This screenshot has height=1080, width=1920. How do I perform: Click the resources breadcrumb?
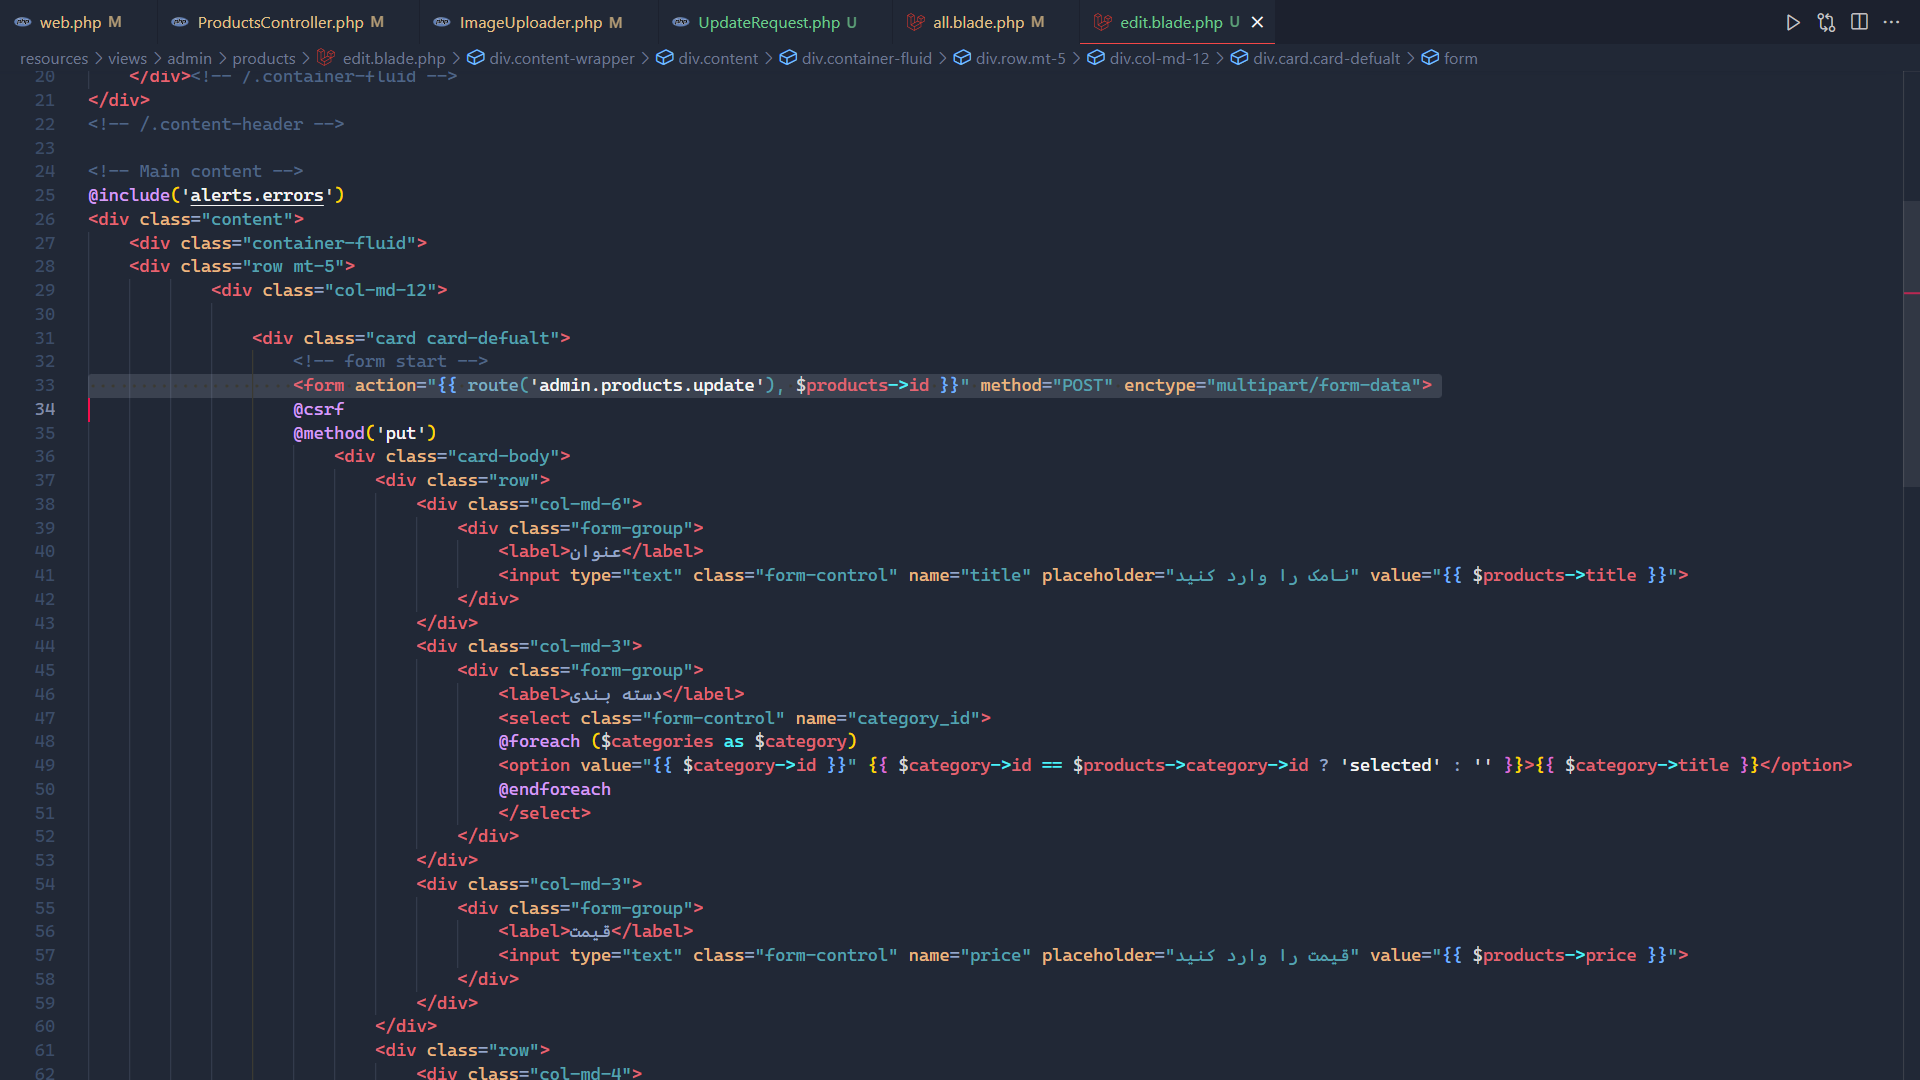click(54, 58)
